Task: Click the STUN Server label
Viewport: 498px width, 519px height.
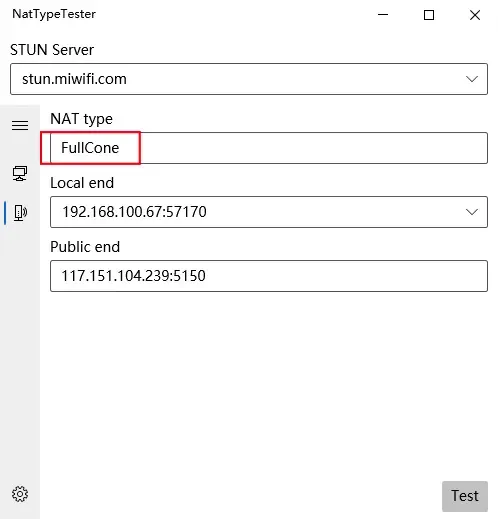Action: pos(52,50)
